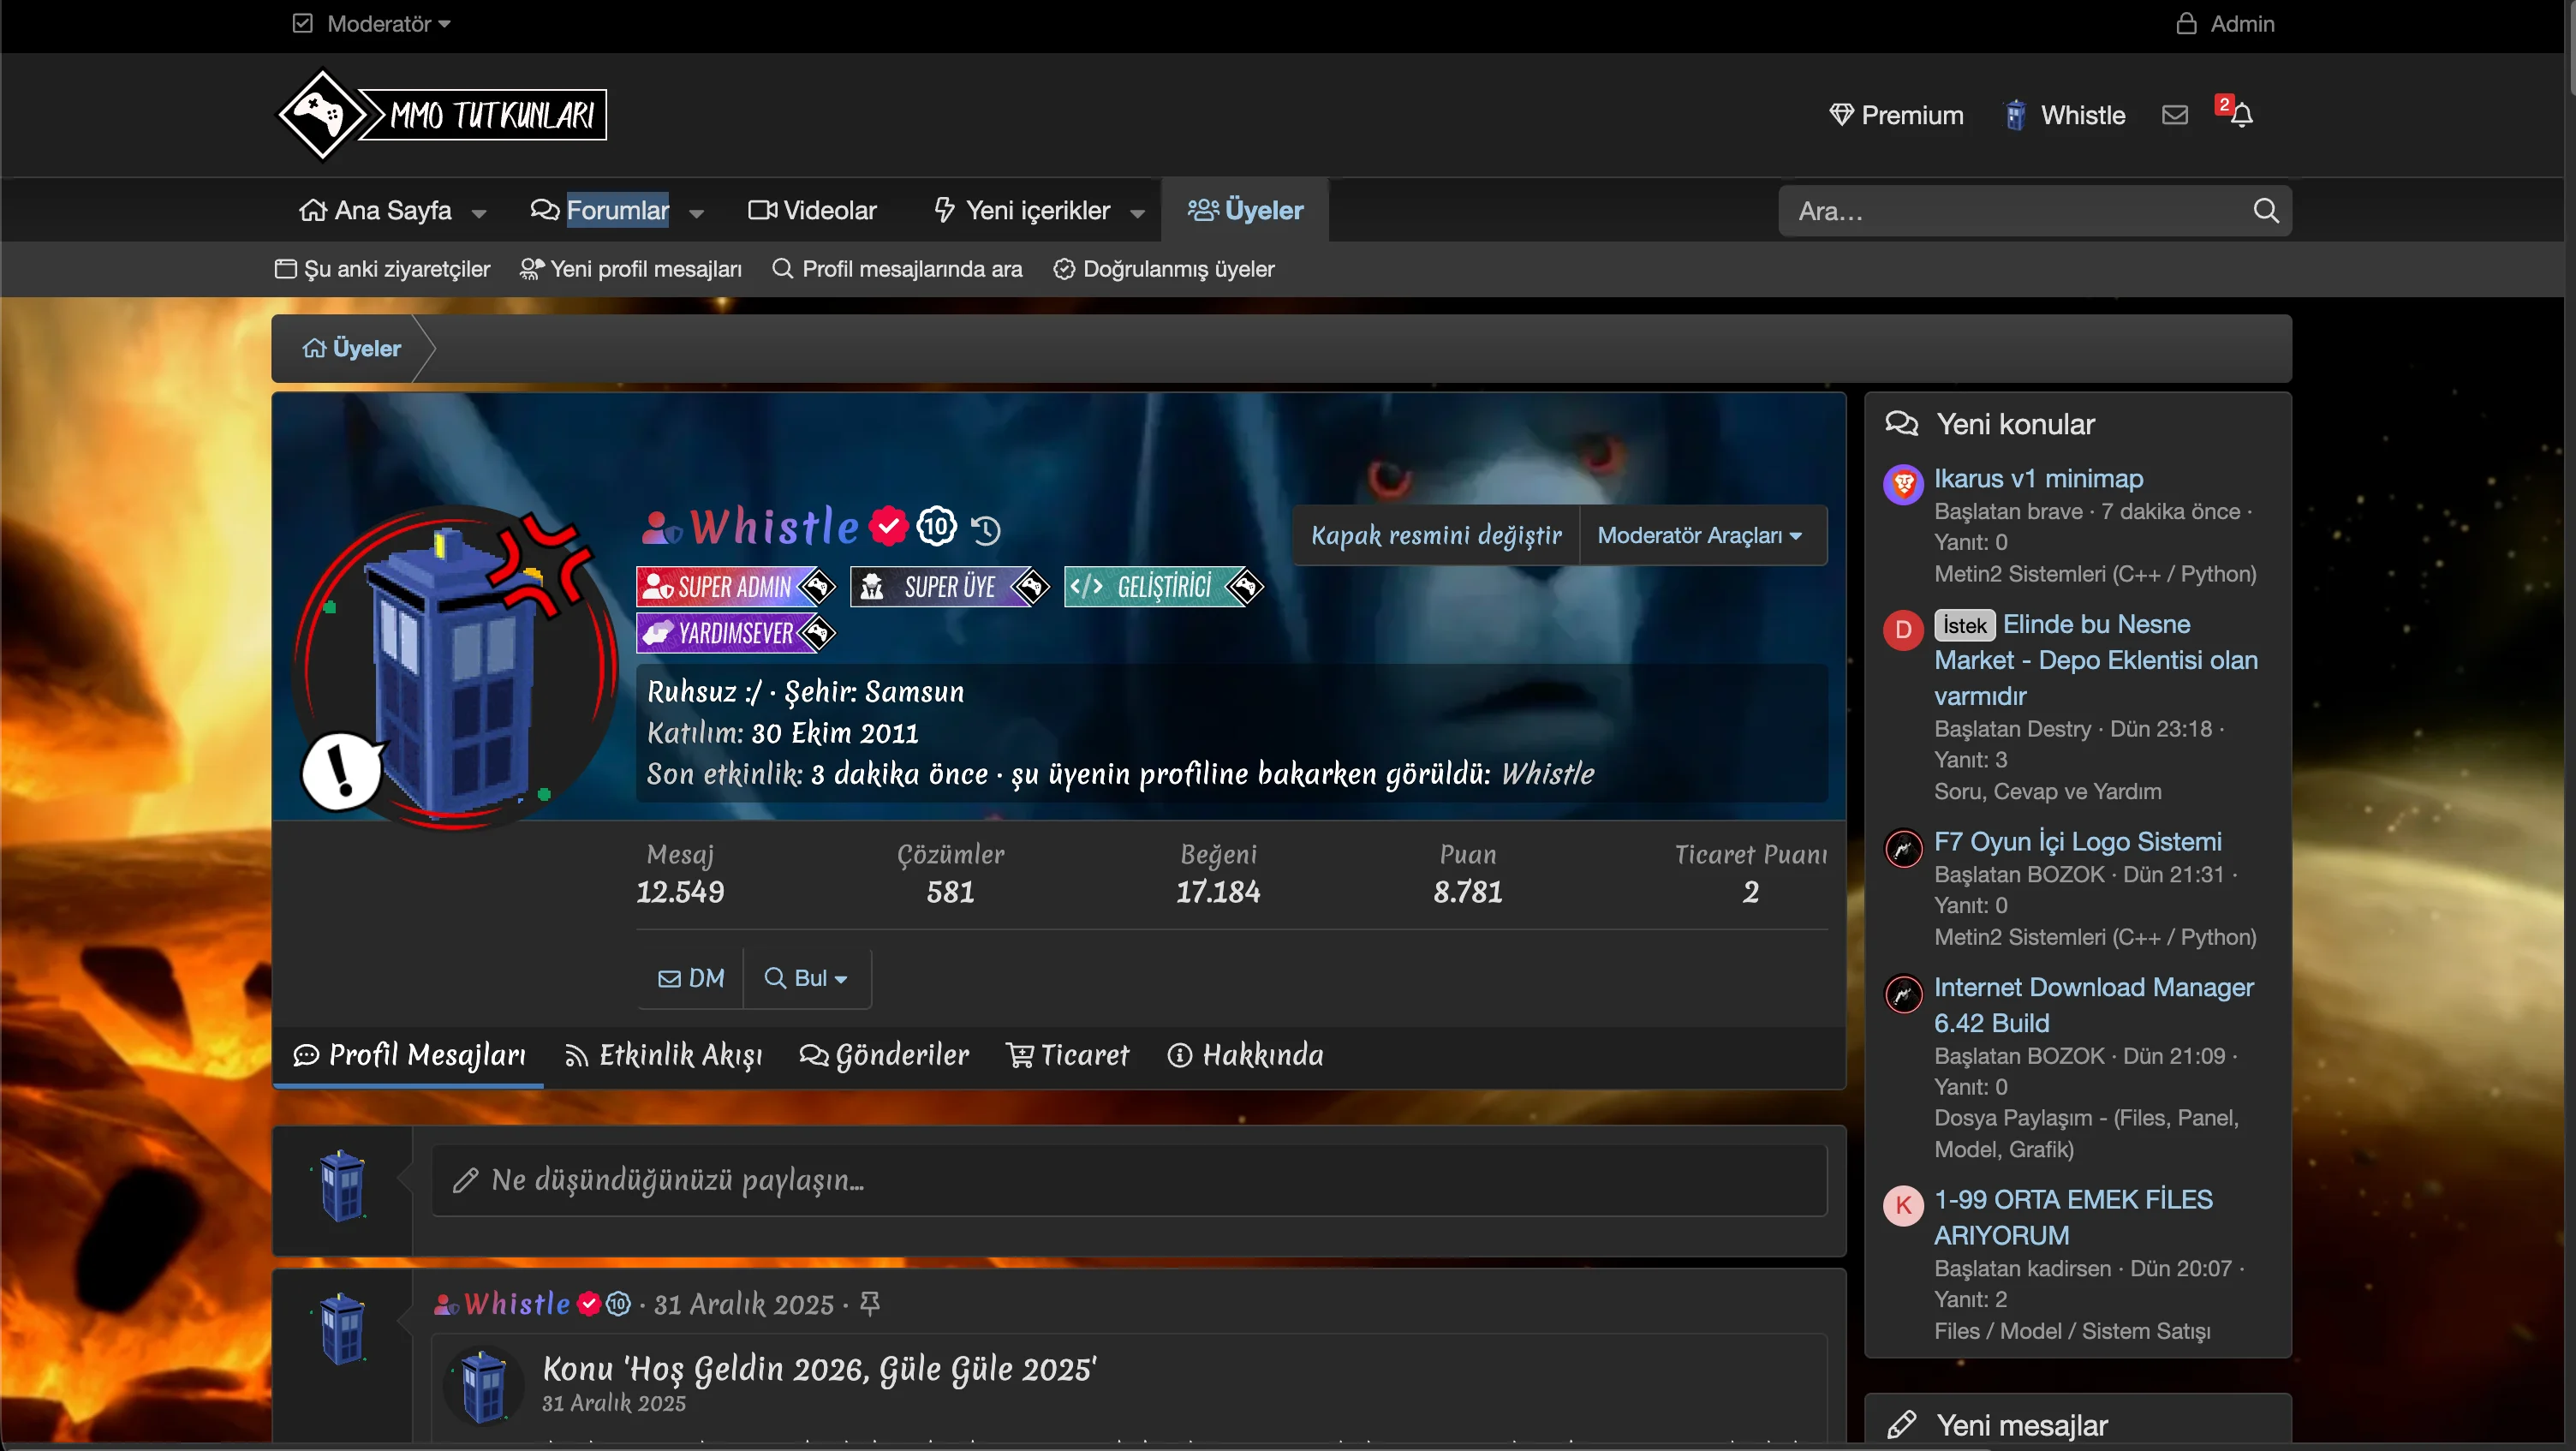Expand the Moderatör Araçları dropdown
Screen dimensions: 2576x1451
click(1699, 535)
